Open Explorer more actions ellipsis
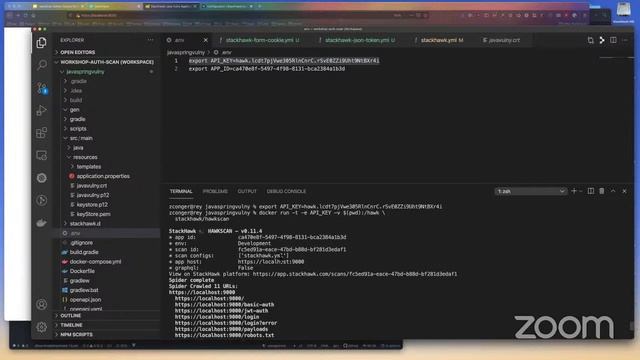 click(x=151, y=40)
